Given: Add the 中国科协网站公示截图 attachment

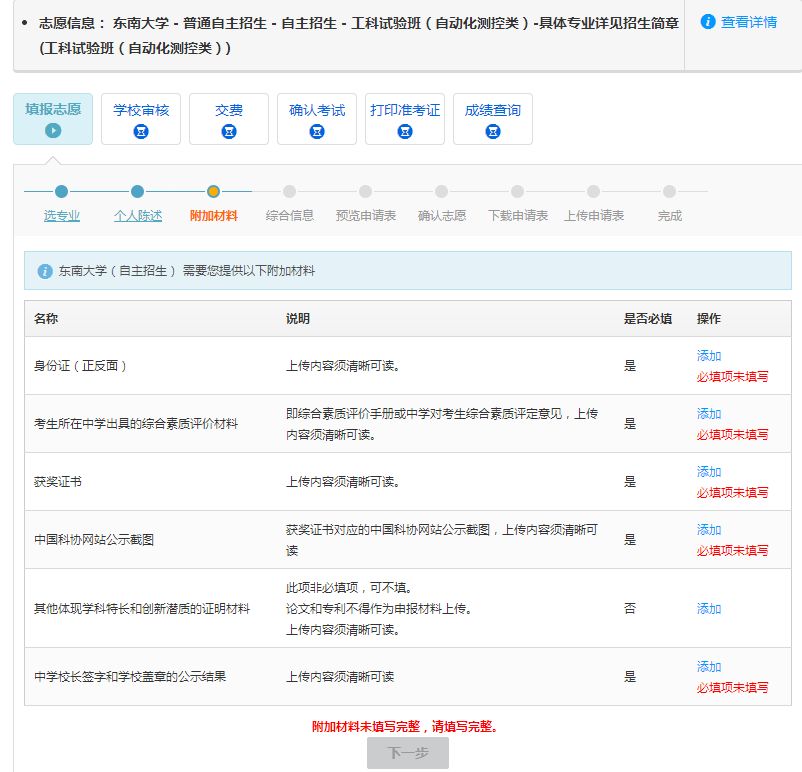Looking at the screenshot, I should click(x=709, y=530).
